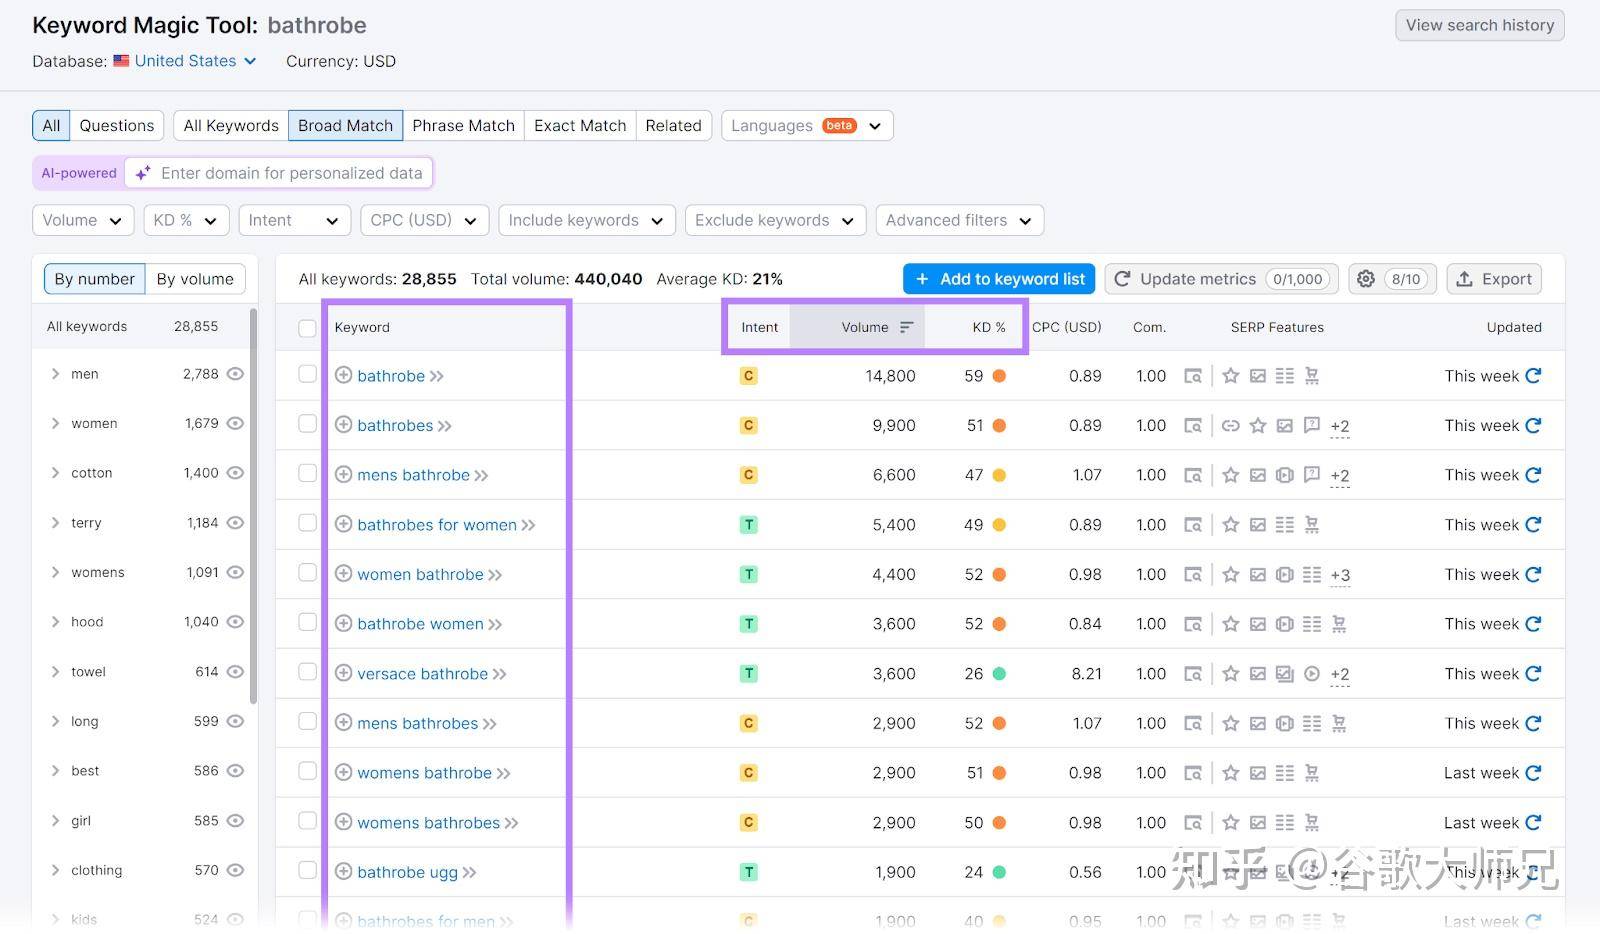Image resolution: width=1600 pixels, height=934 pixels.
Task: Click Add to keyword list button
Action: (999, 279)
